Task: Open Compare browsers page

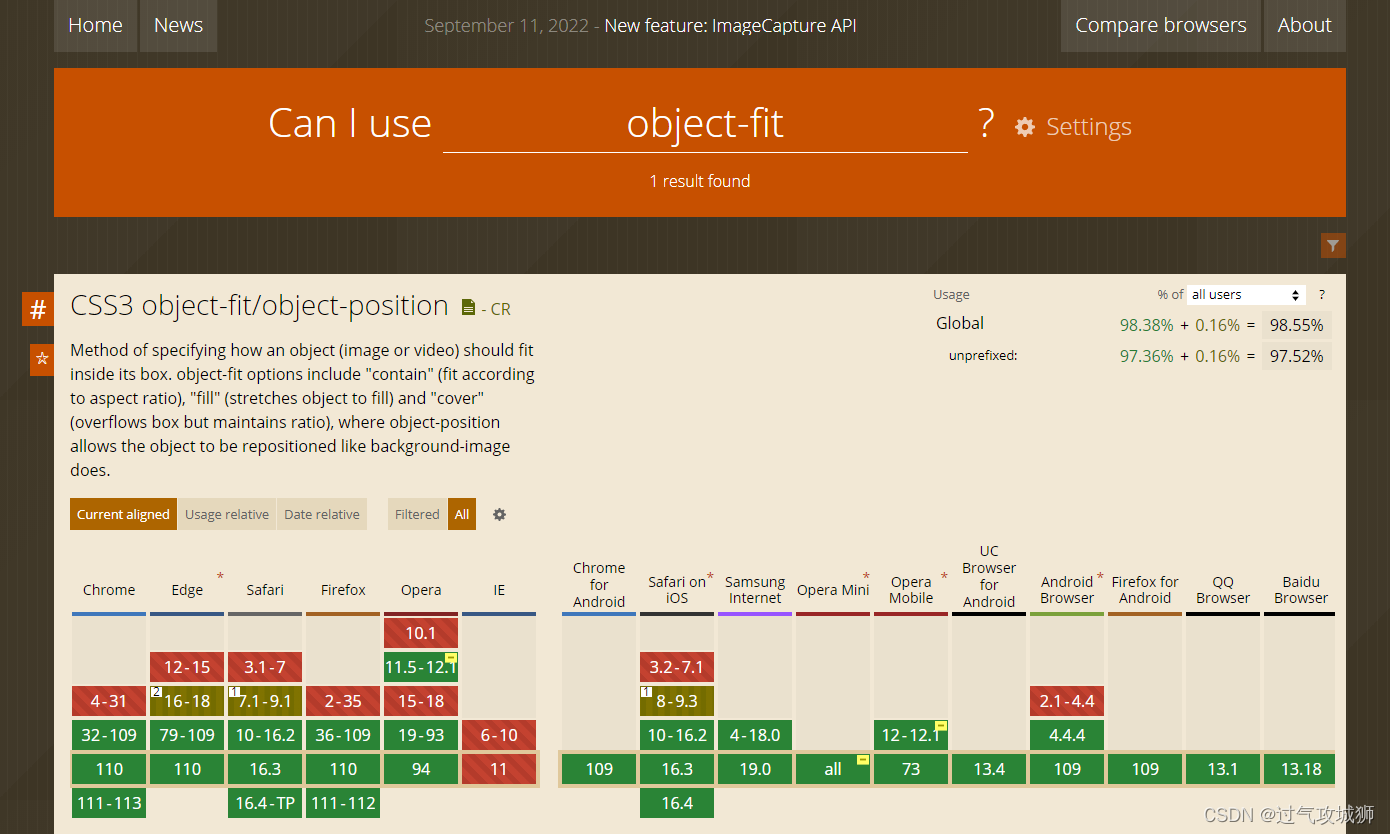Action: coord(1161,26)
